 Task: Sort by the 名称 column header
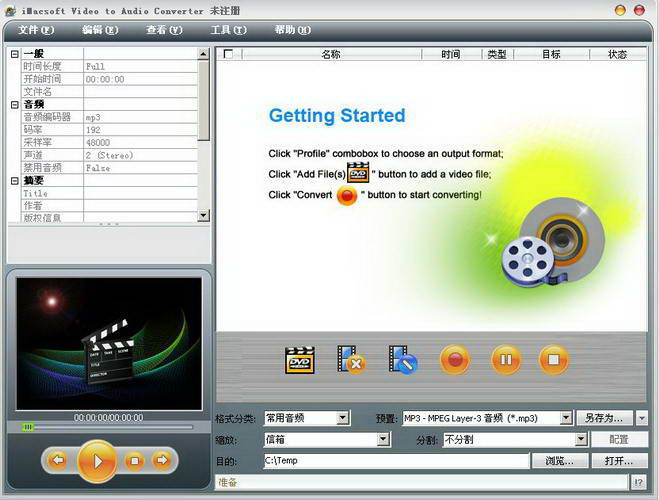(x=332, y=54)
